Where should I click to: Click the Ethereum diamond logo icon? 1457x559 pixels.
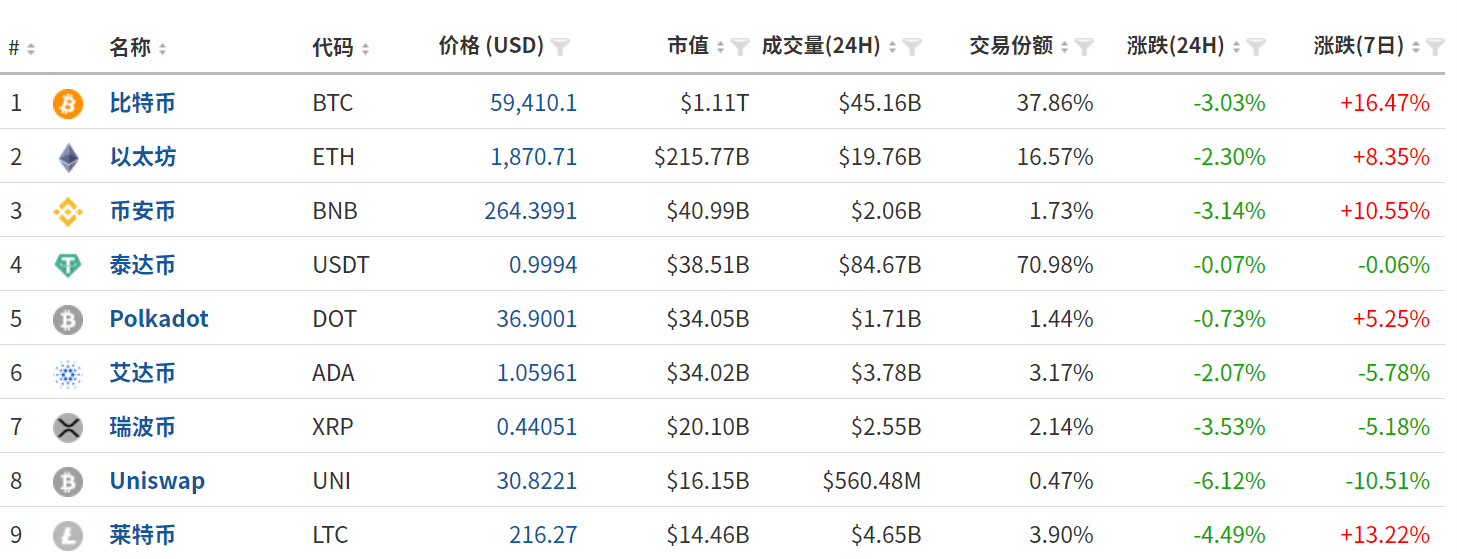click(x=68, y=157)
